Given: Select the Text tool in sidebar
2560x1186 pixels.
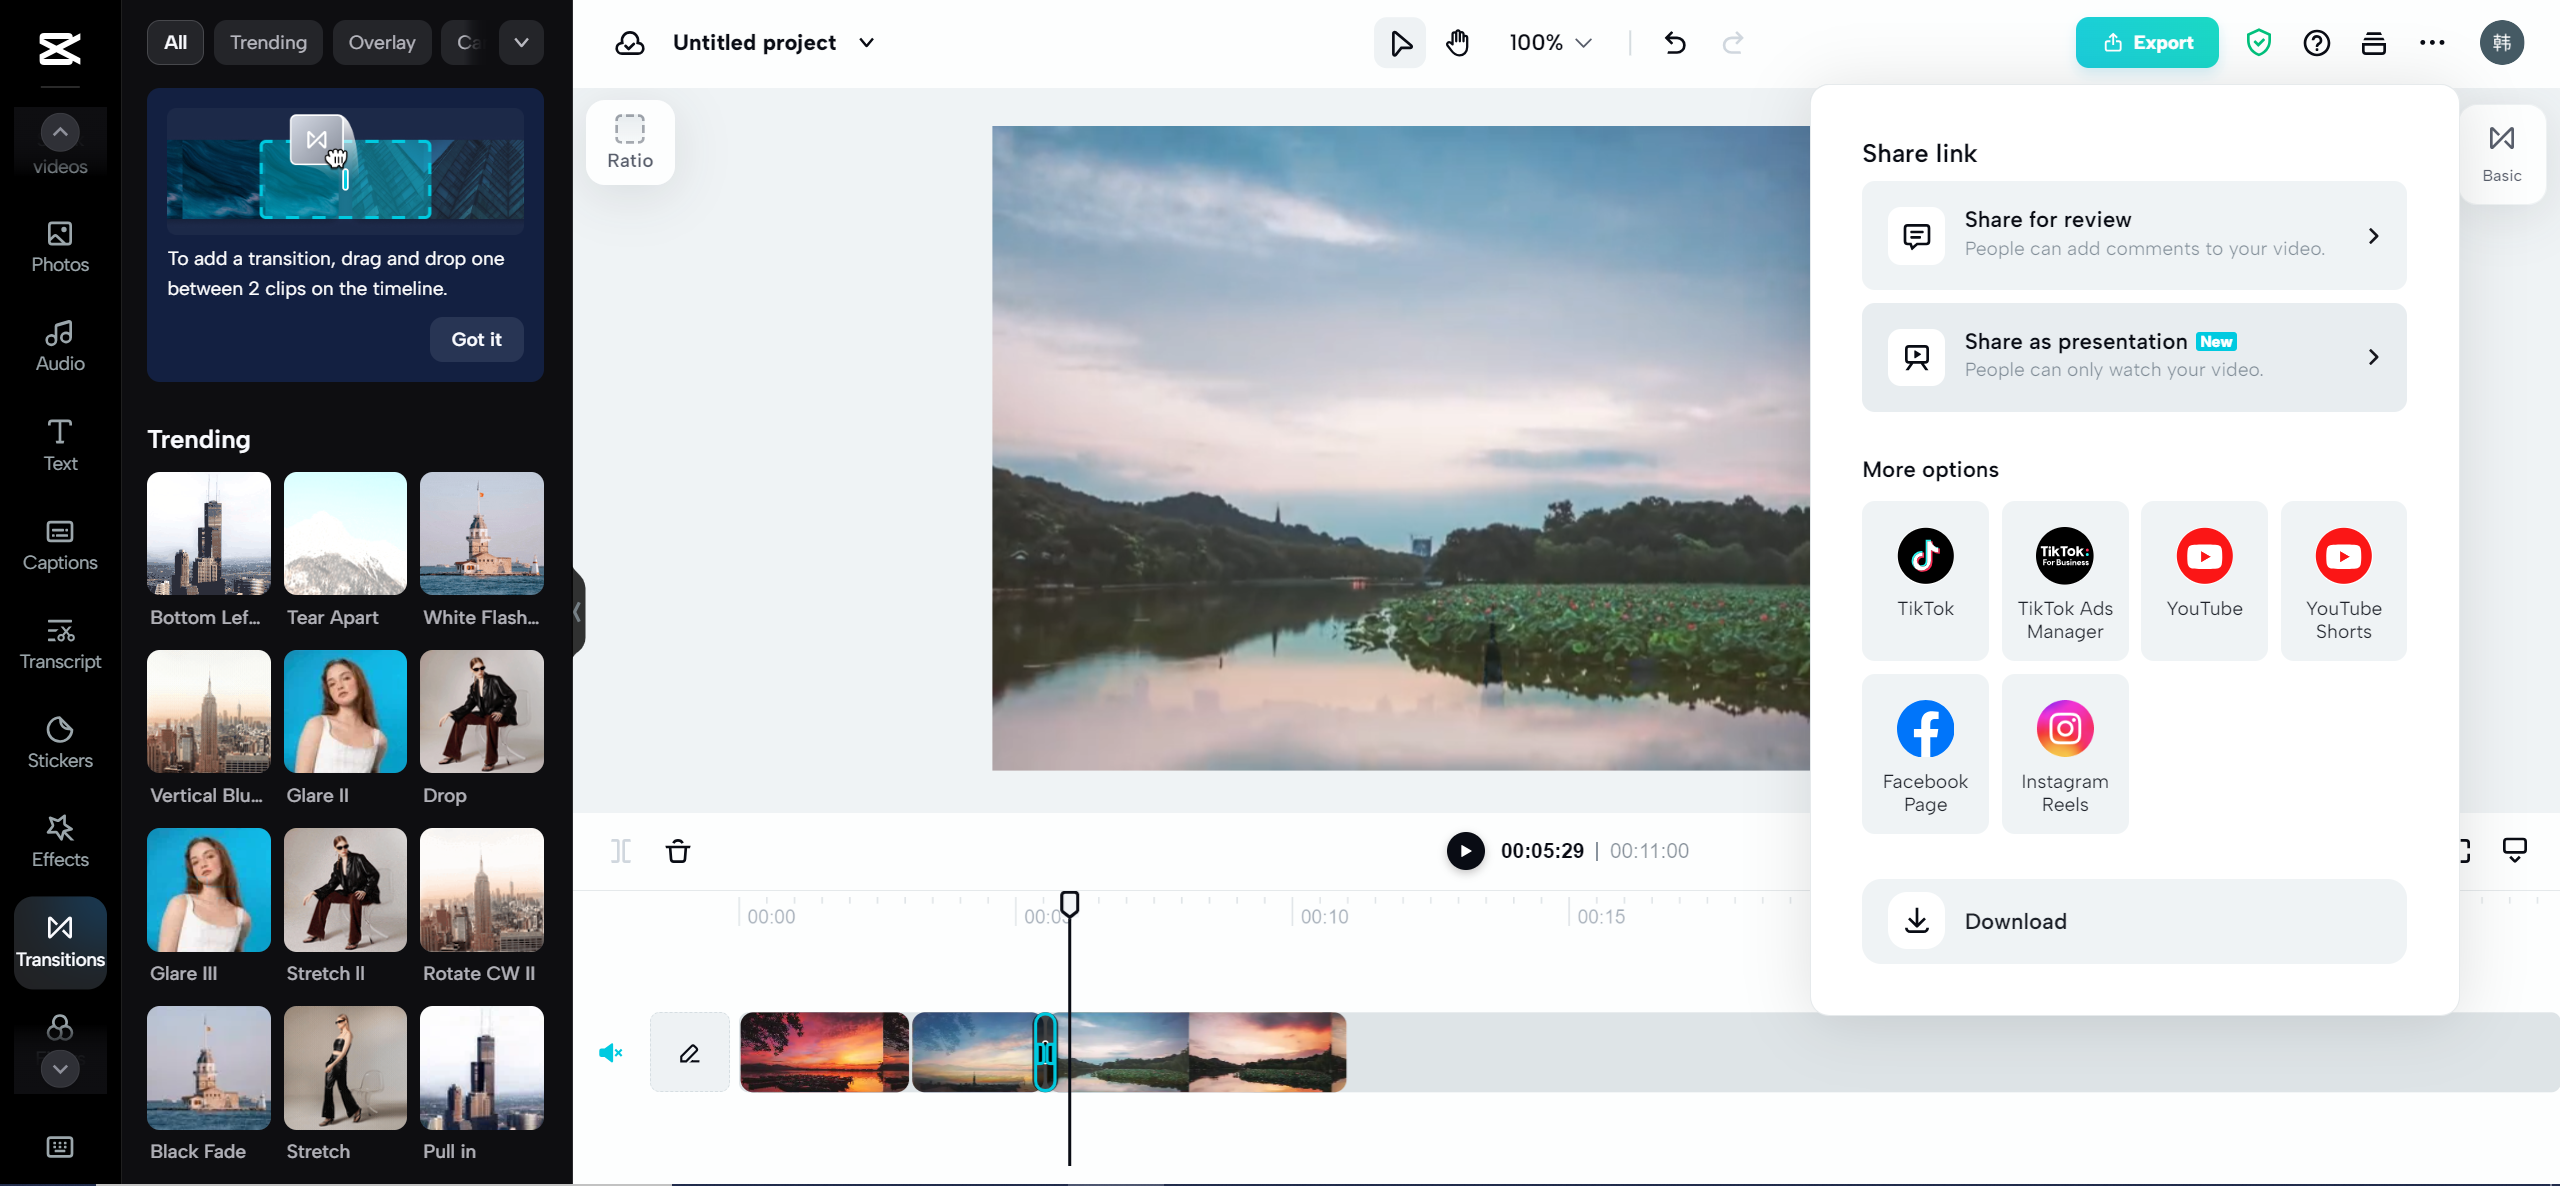Looking at the screenshot, I should pyautogui.click(x=60, y=443).
